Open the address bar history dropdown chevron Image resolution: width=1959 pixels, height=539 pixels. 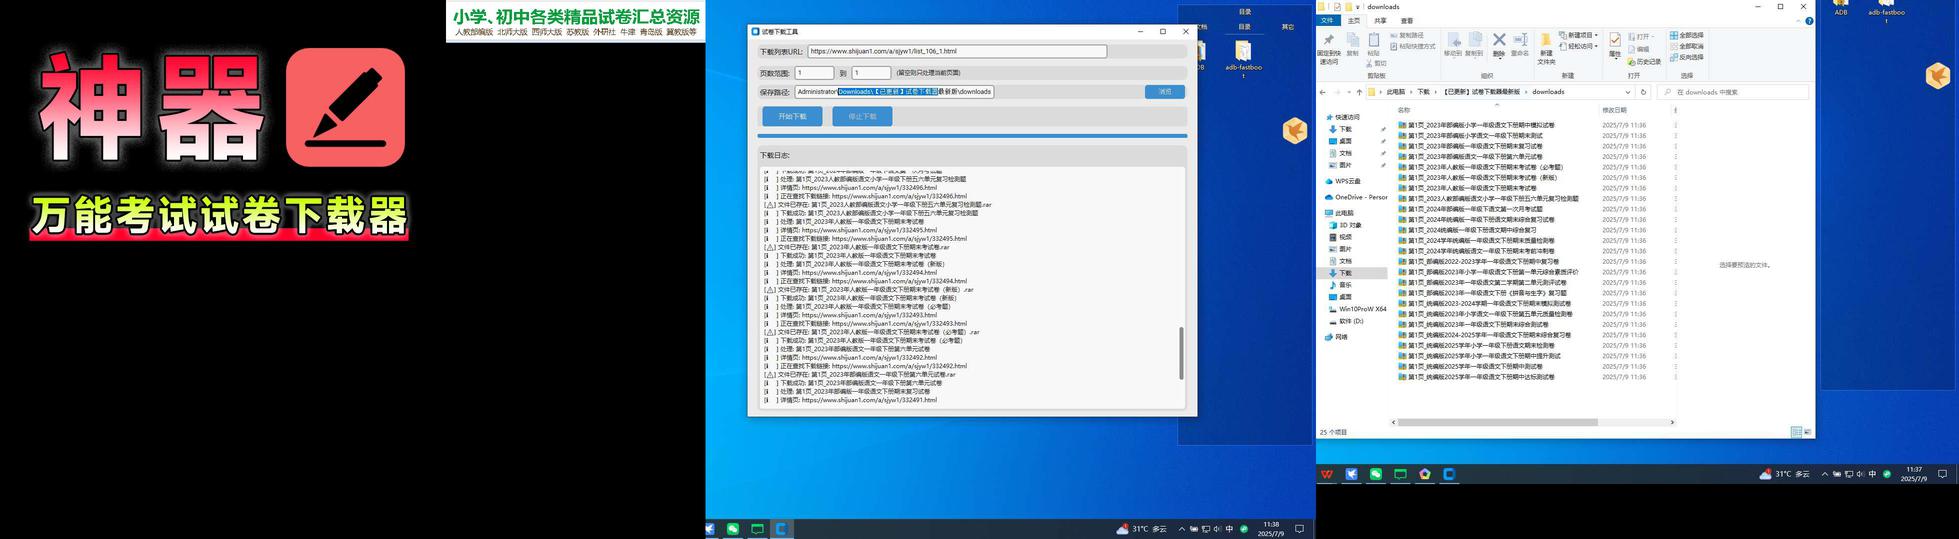(x=1628, y=92)
